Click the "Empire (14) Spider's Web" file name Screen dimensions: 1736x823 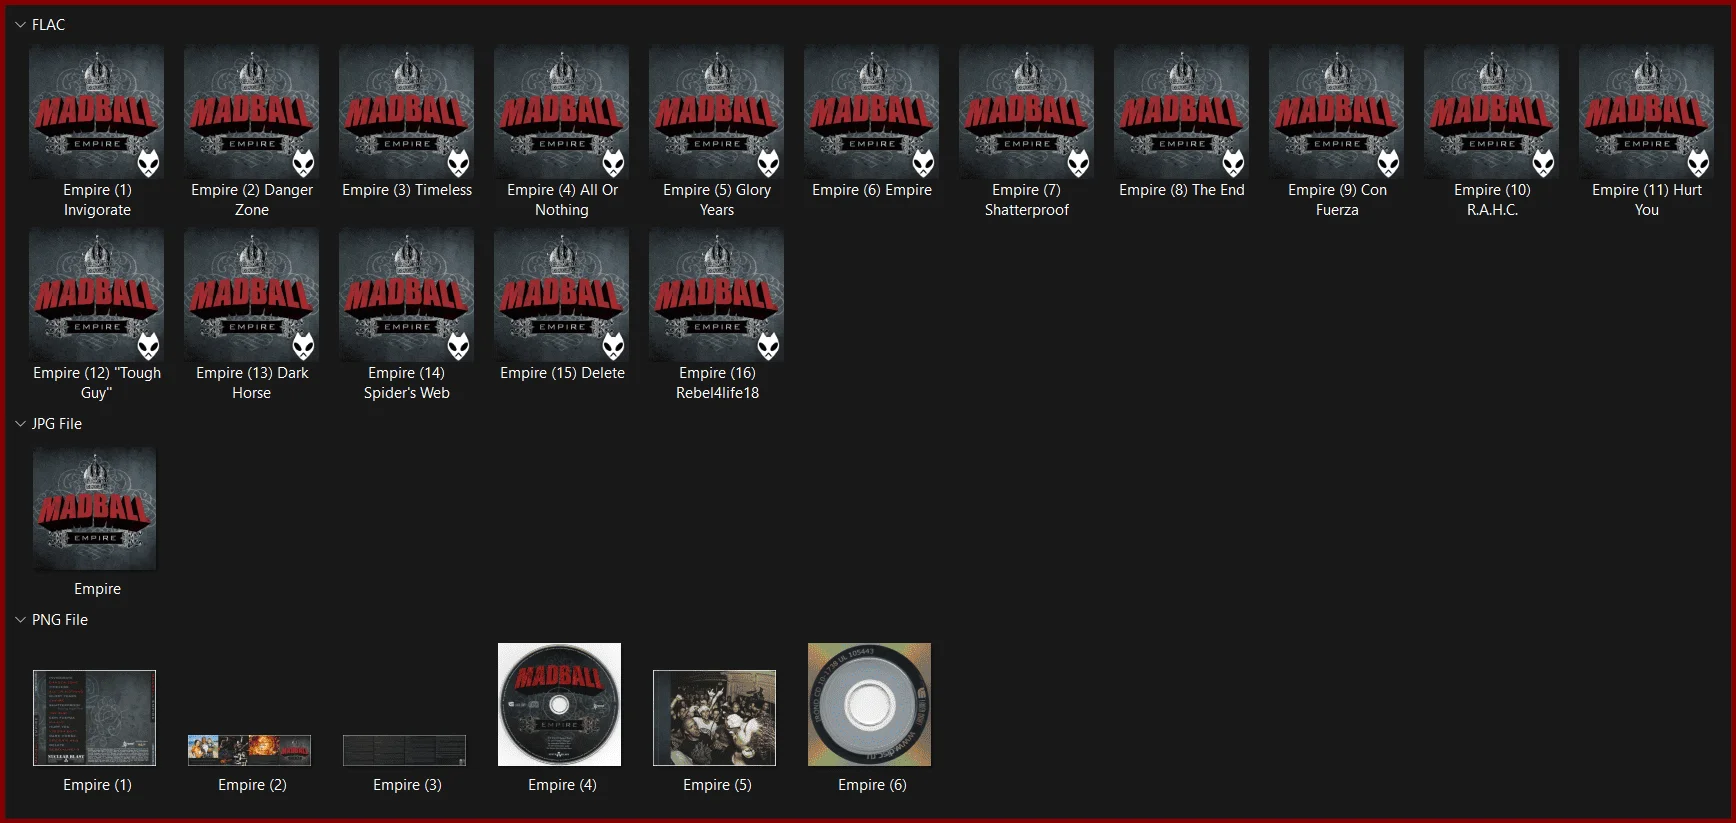(407, 383)
